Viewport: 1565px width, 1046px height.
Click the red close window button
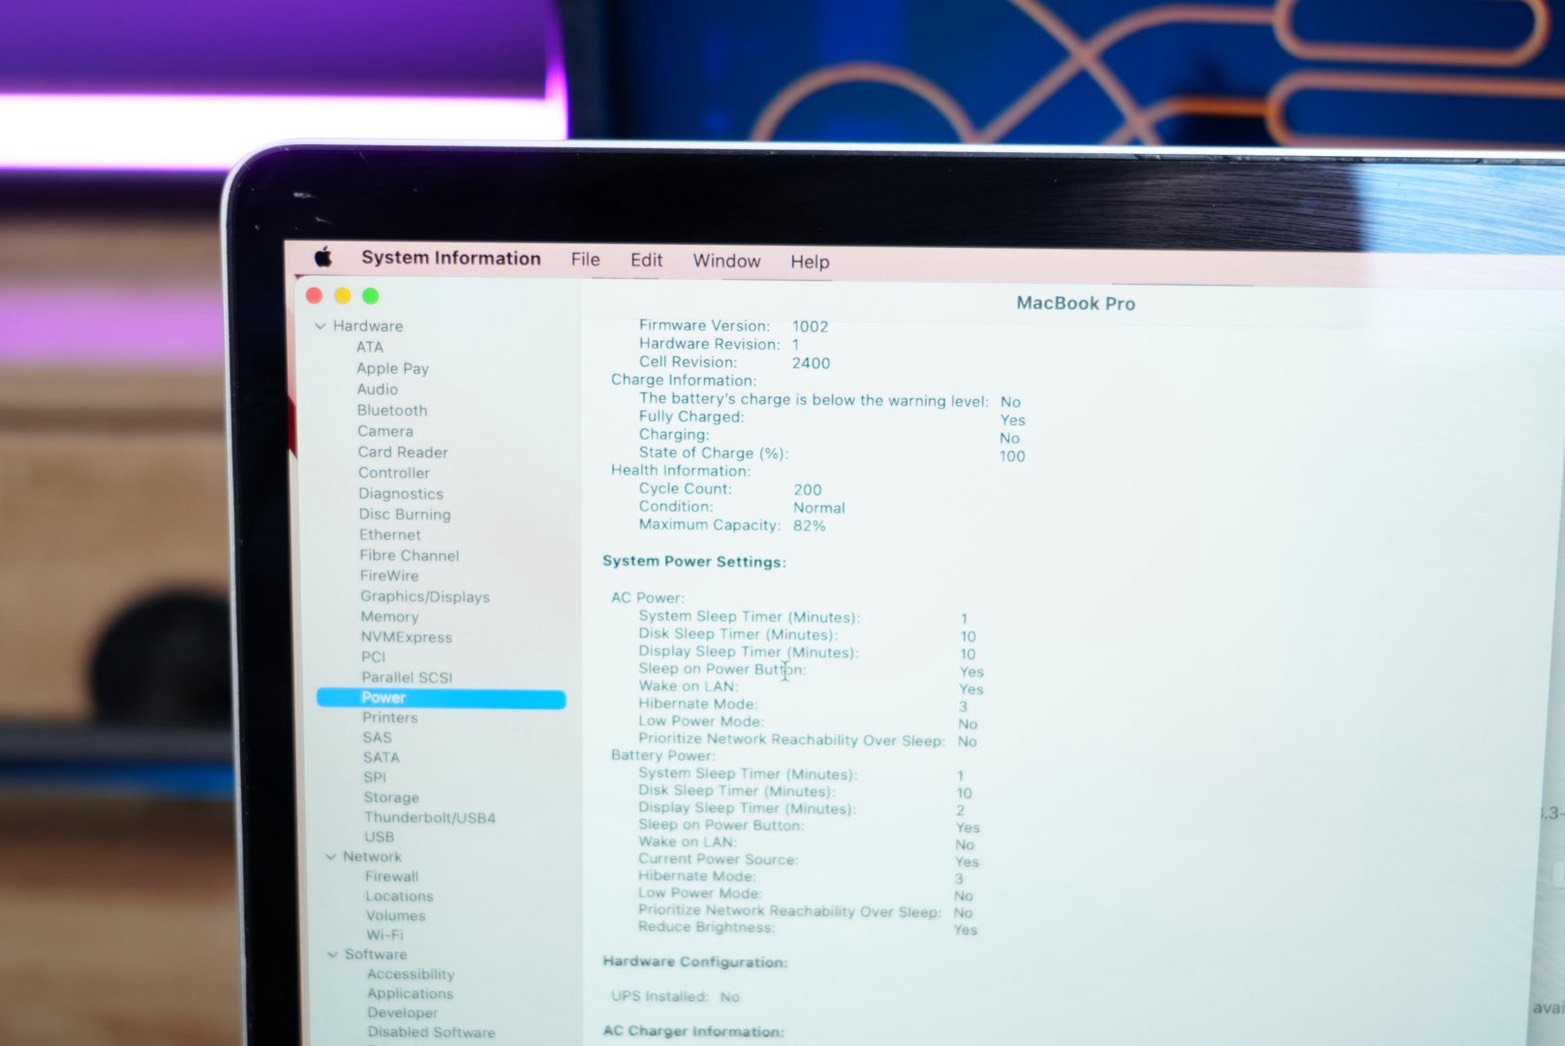coord(314,295)
